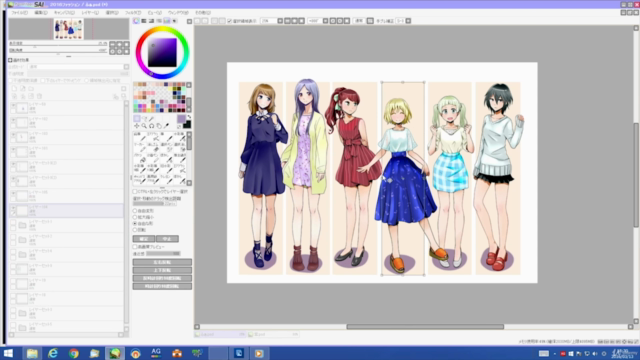This screenshot has height=360, width=640.
Task: Select the magic wand tool
Action: coord(151,118)
